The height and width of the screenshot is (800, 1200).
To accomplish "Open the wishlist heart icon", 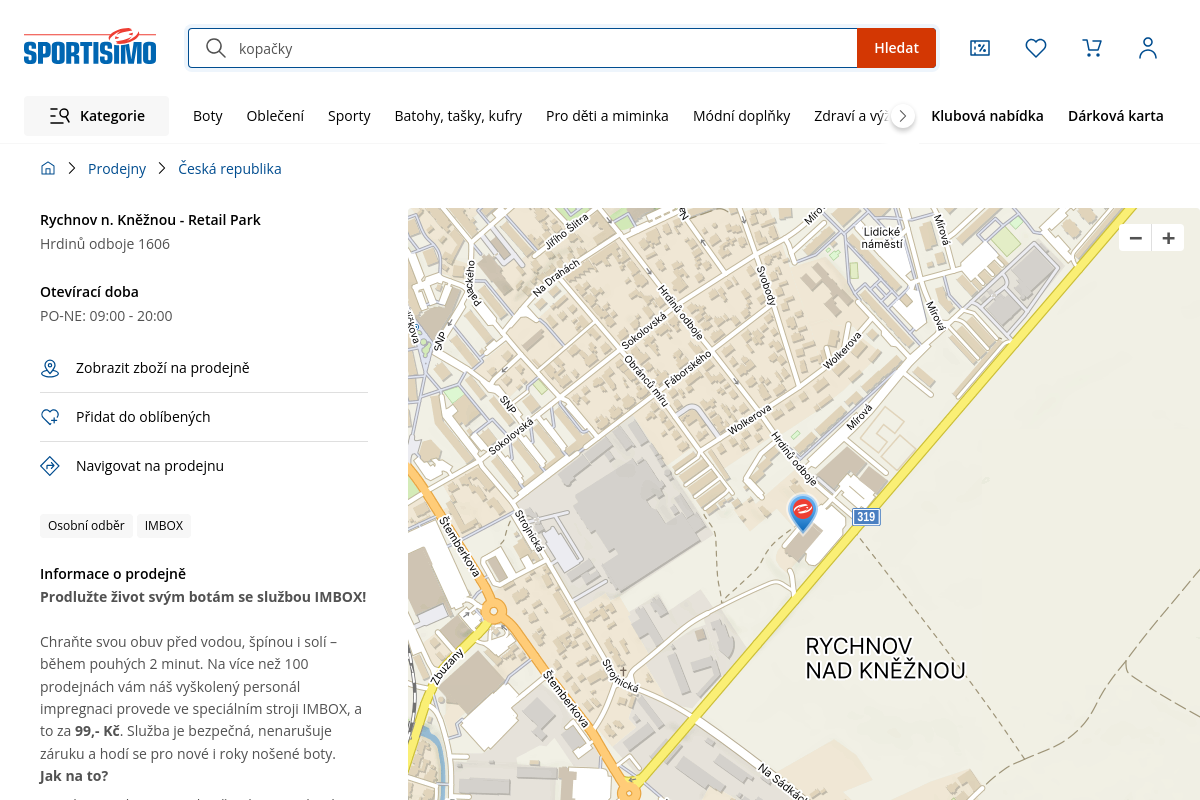I will tap(1036, 48).
